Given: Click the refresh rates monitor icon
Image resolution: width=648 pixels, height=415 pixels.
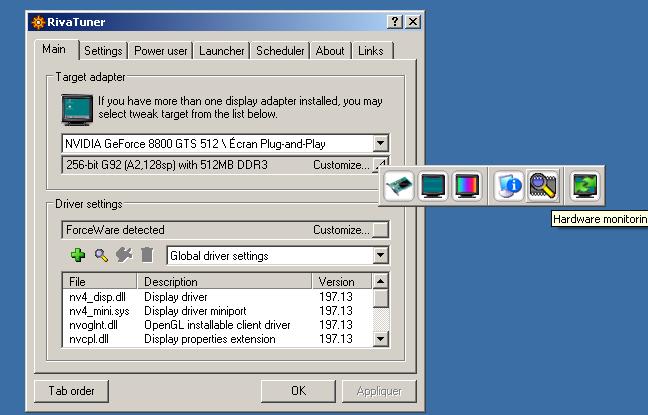Looking at the screenshot, I should click(585, 186).
